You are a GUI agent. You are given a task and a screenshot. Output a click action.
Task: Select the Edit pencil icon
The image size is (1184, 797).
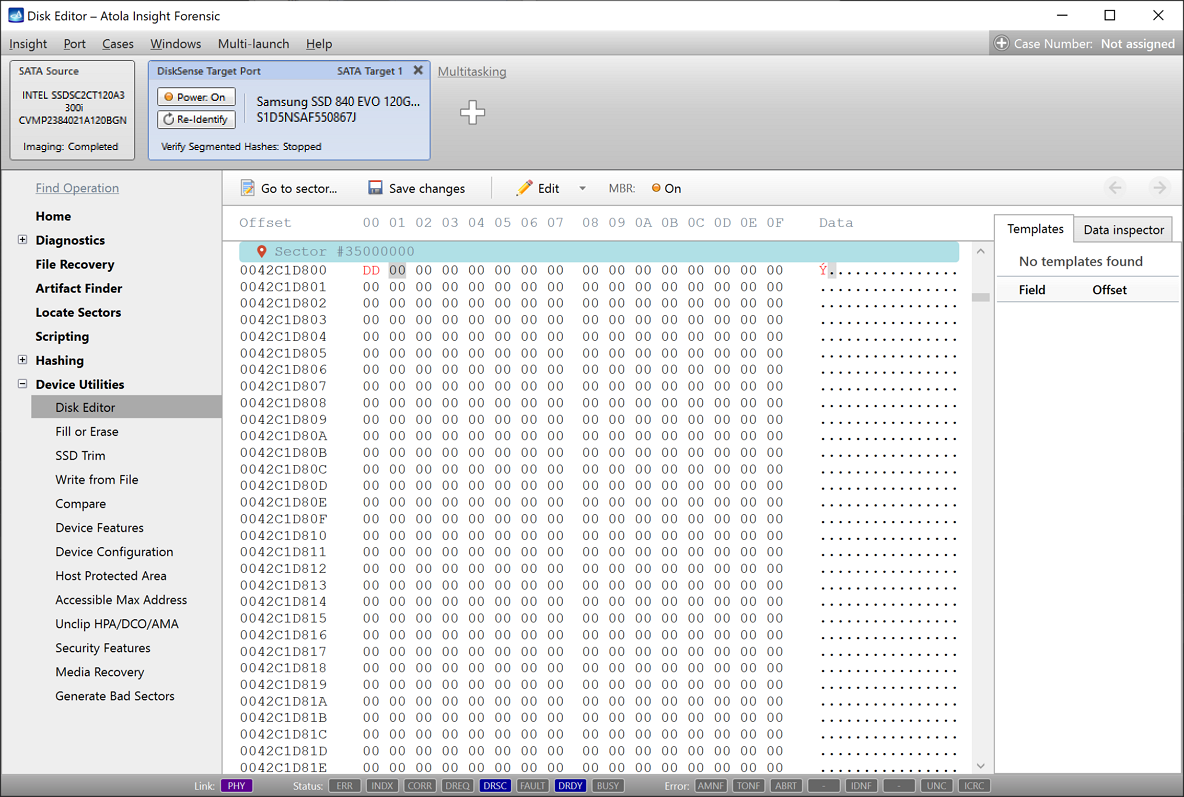(x=525, y=188)
